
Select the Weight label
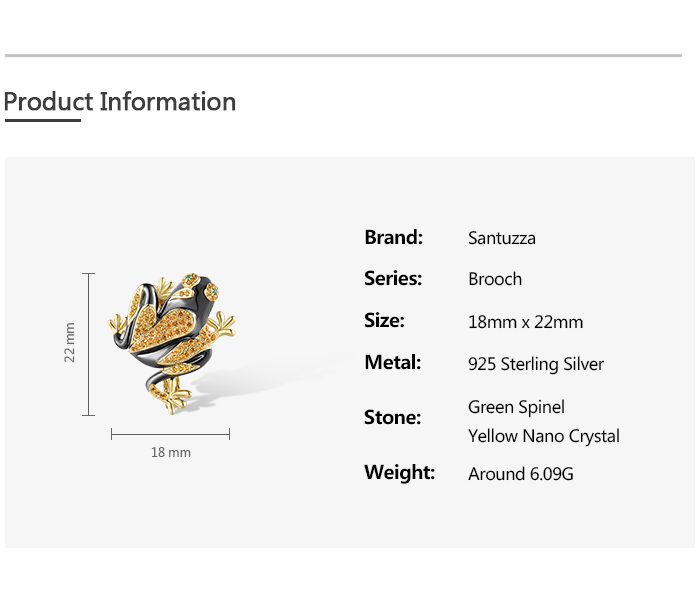(x=399, y=472)
